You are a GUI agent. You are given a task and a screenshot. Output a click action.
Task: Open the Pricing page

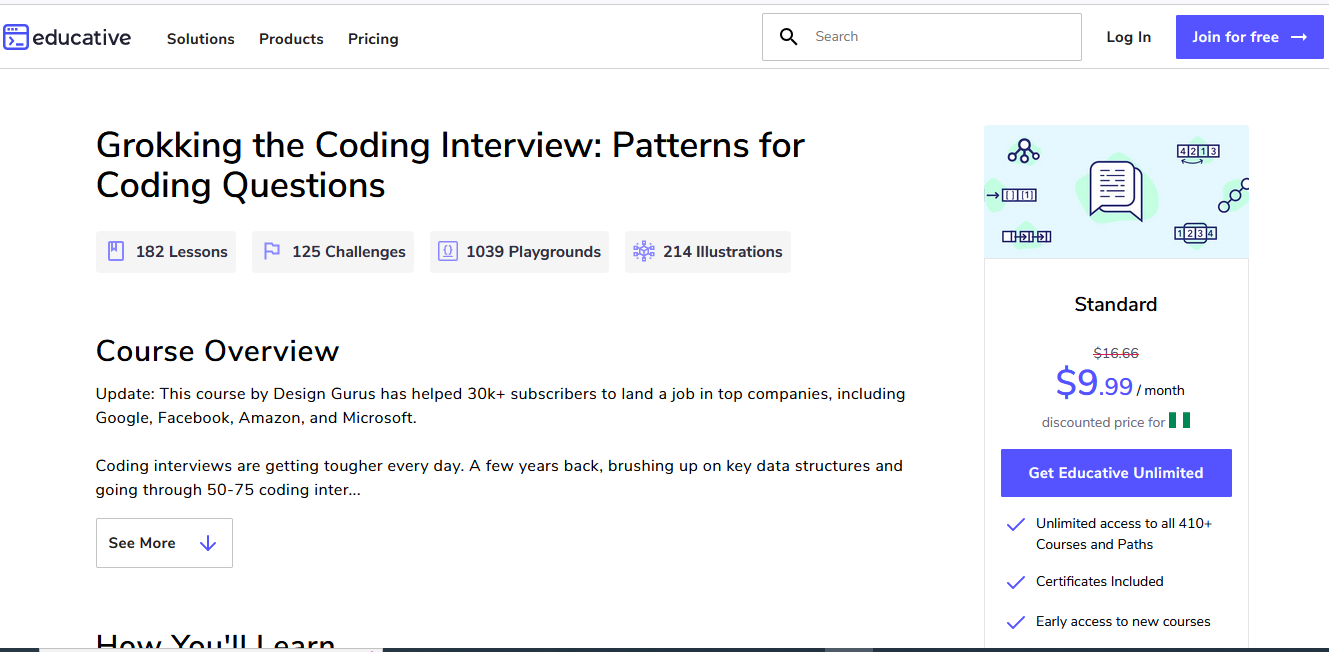tap(373, 39)
